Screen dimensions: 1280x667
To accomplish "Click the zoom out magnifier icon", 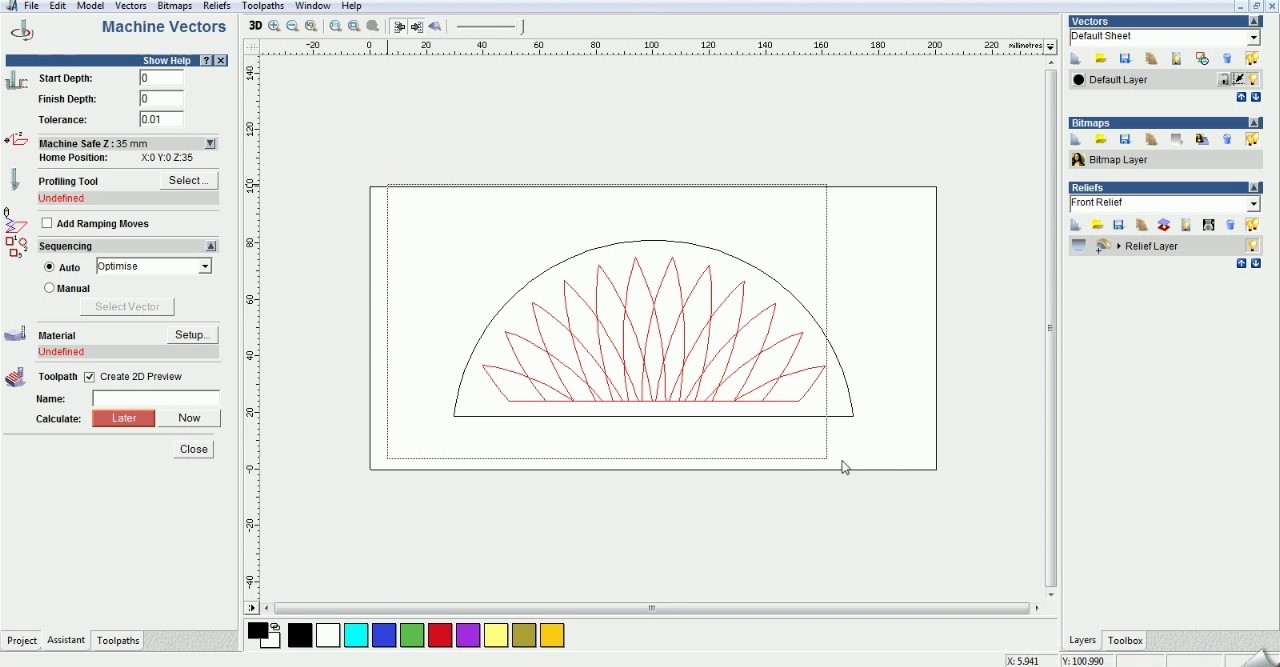I will (x=293, y=27).
